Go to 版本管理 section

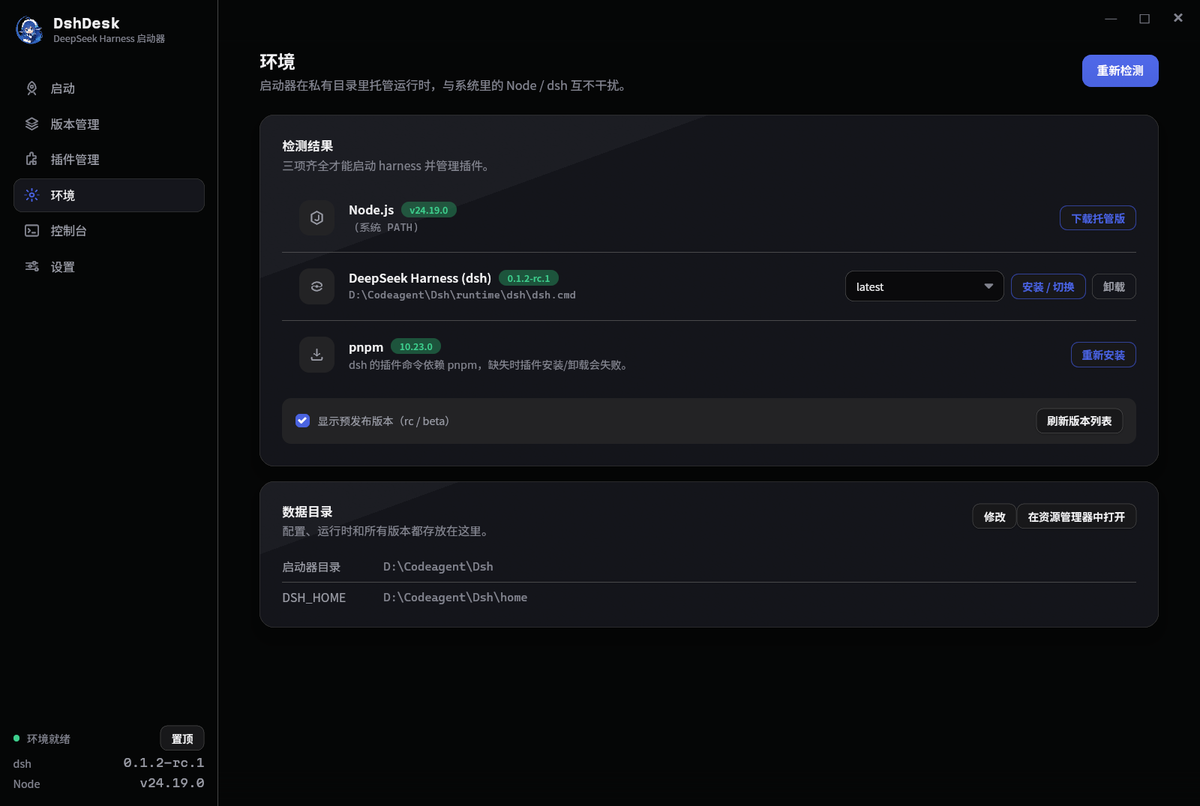(109, 124)
